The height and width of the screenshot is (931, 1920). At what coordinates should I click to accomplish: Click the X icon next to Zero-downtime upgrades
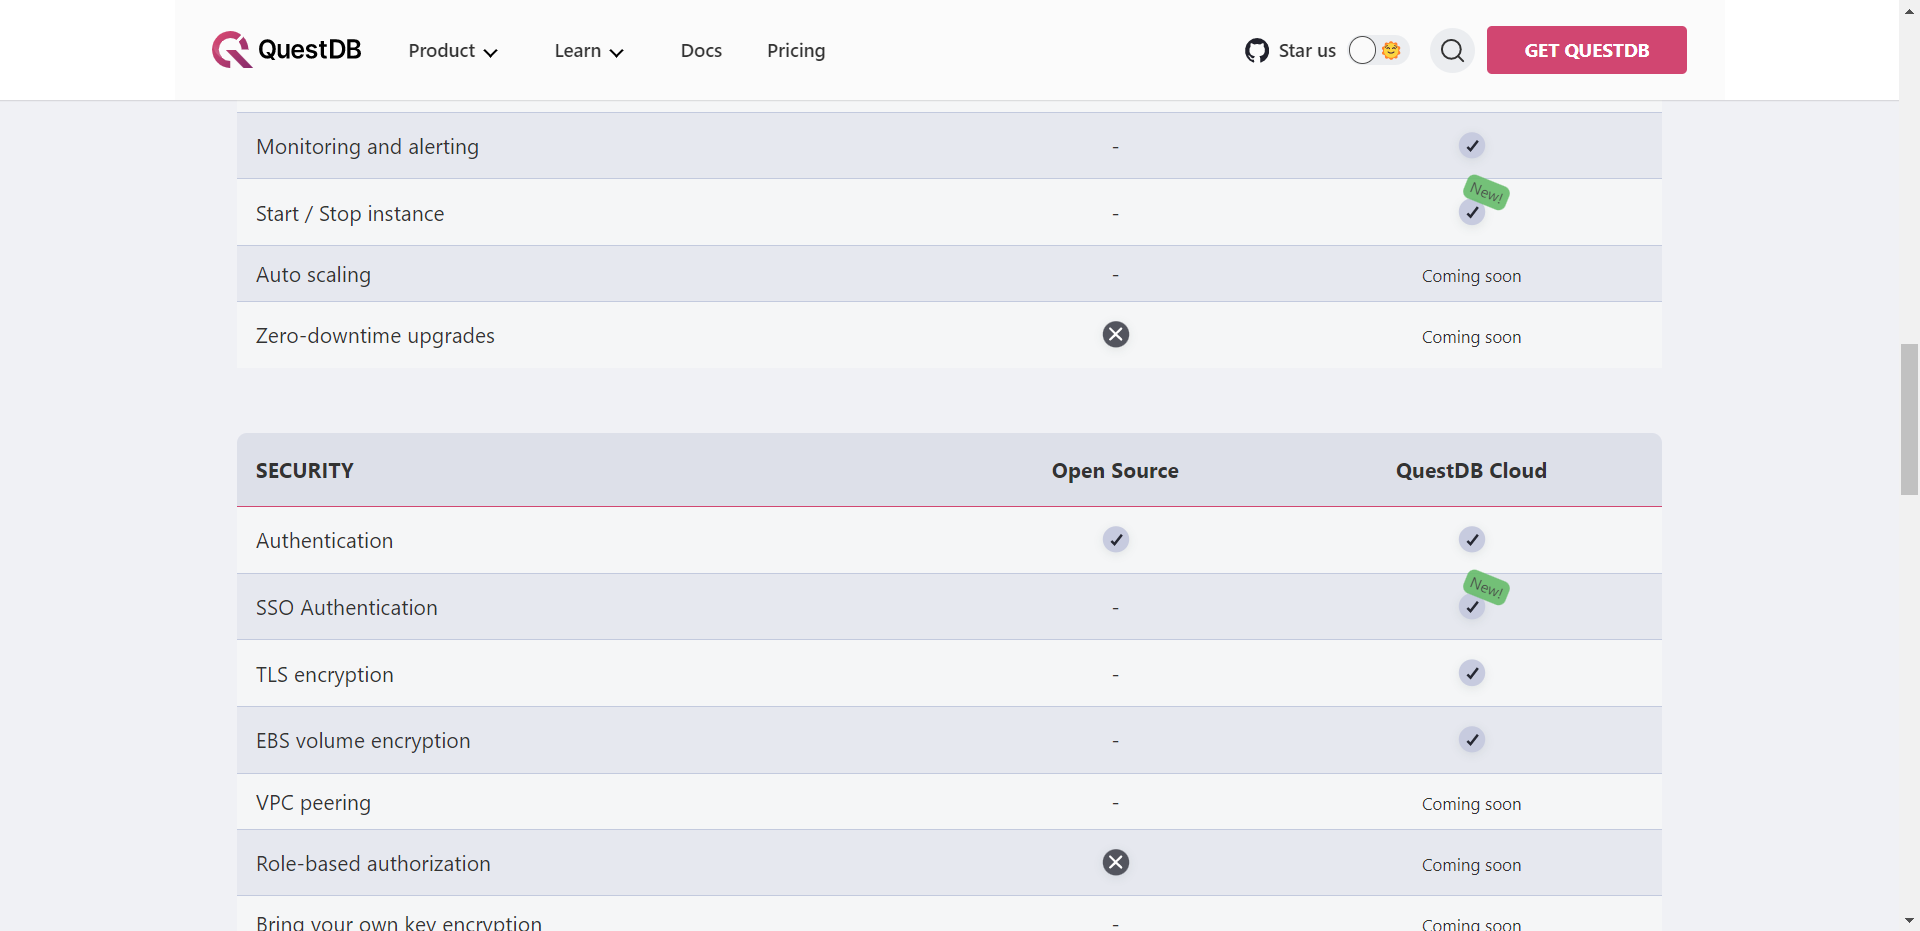click(1115, 335)
